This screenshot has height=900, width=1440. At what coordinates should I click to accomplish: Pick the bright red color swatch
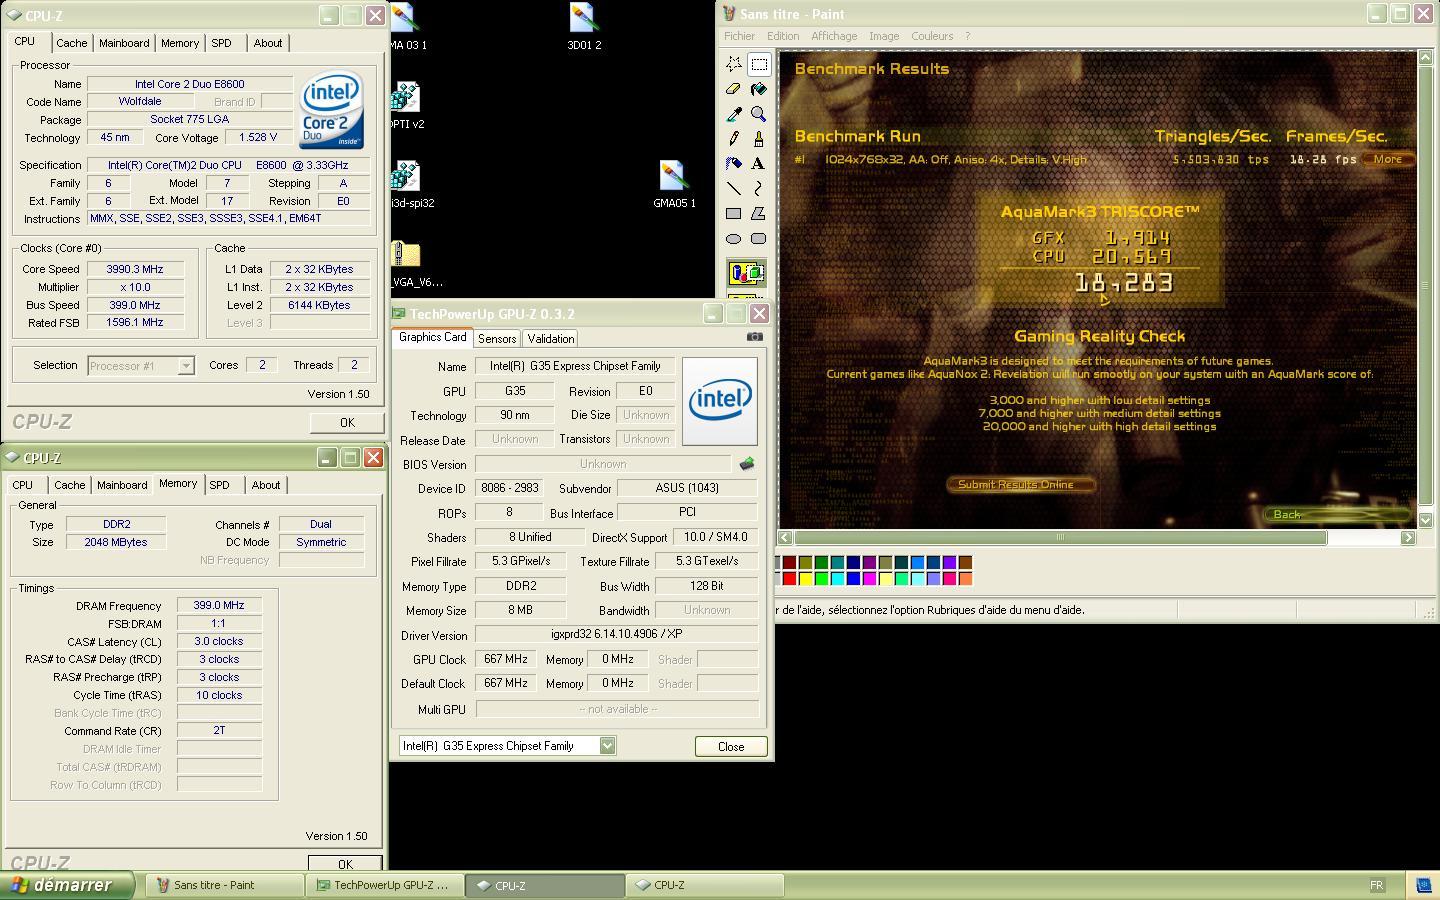click(x=789, y=578)
